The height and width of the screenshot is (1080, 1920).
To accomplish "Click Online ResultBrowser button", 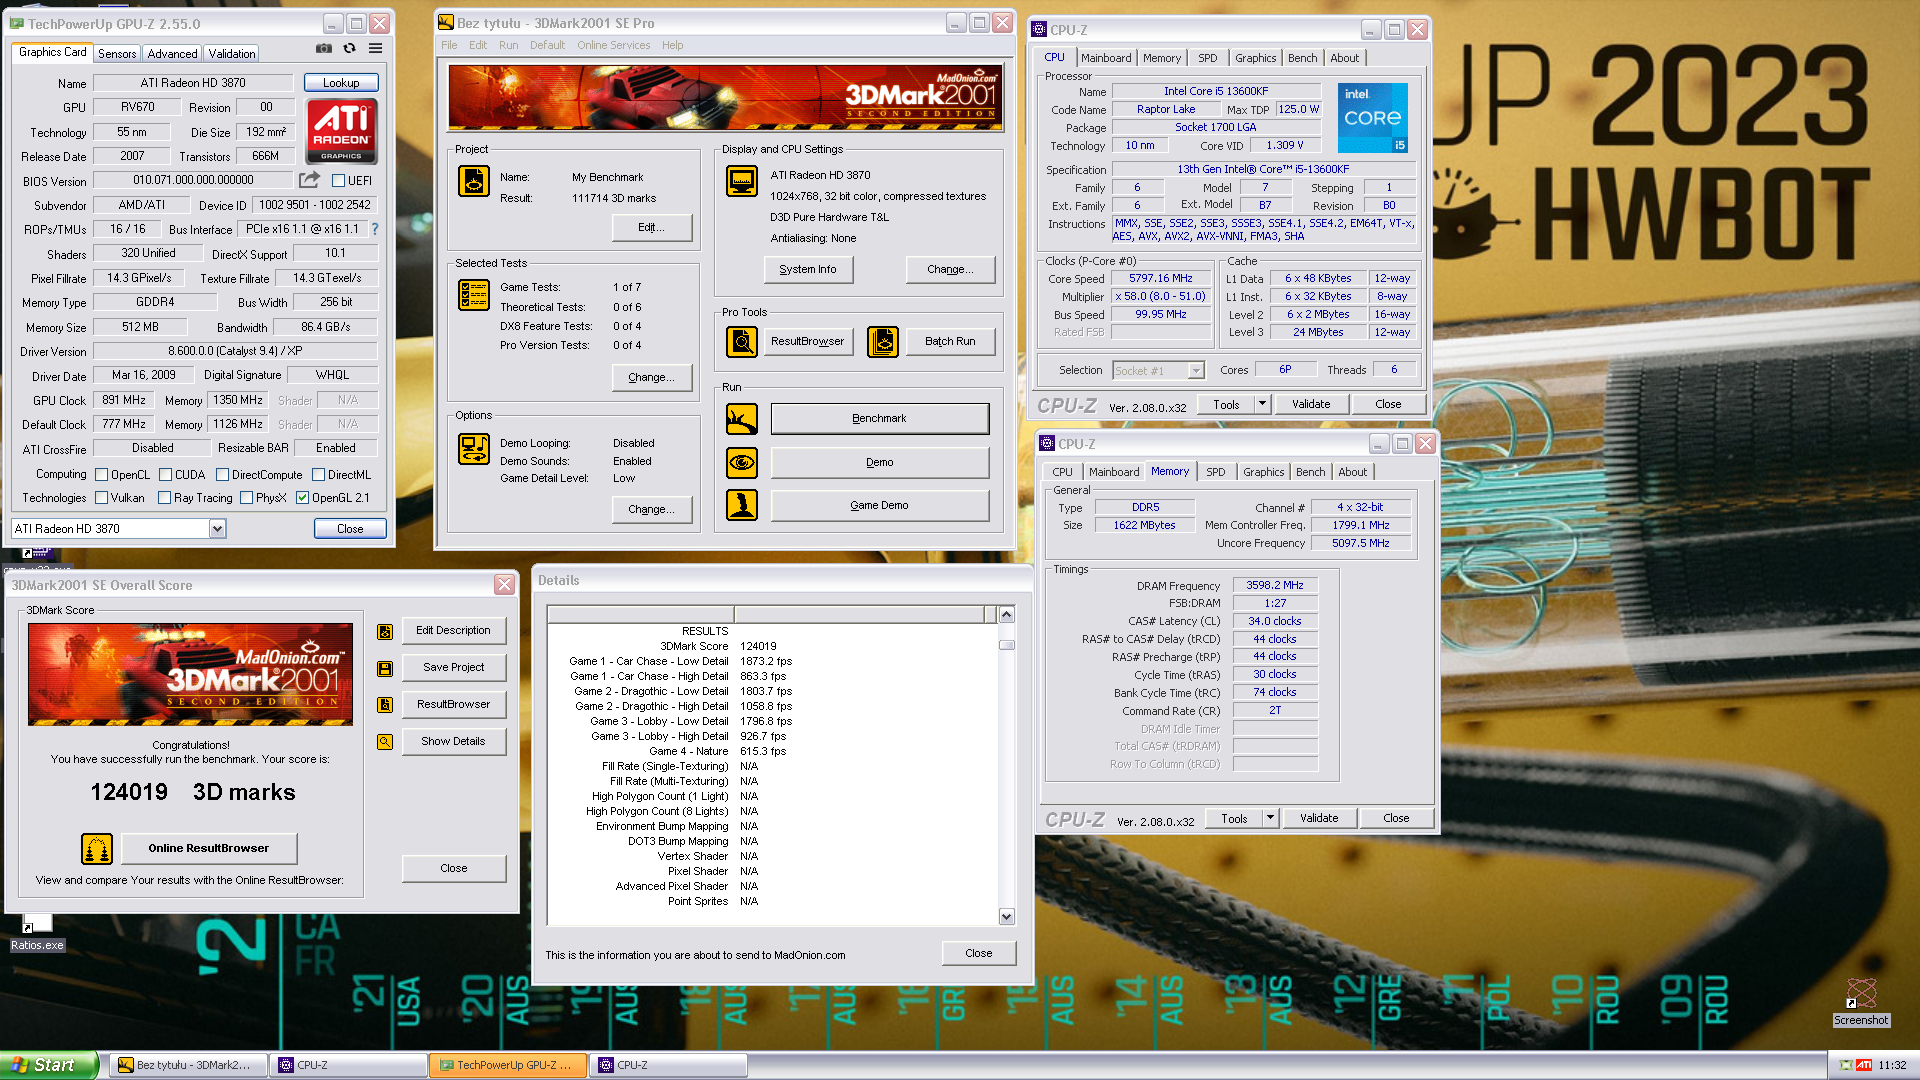I will 209,848.
